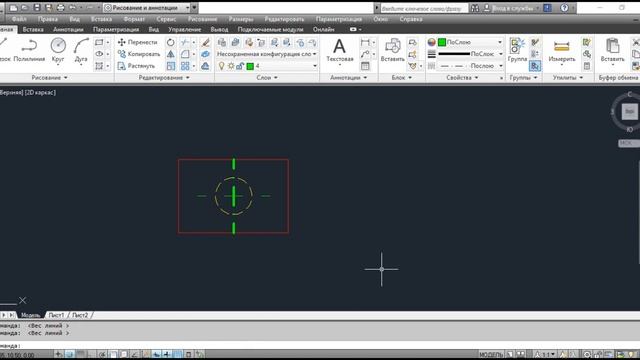Expand the Утилиты panel
This screenshot has width=640, height=360.
click(568, 78)
